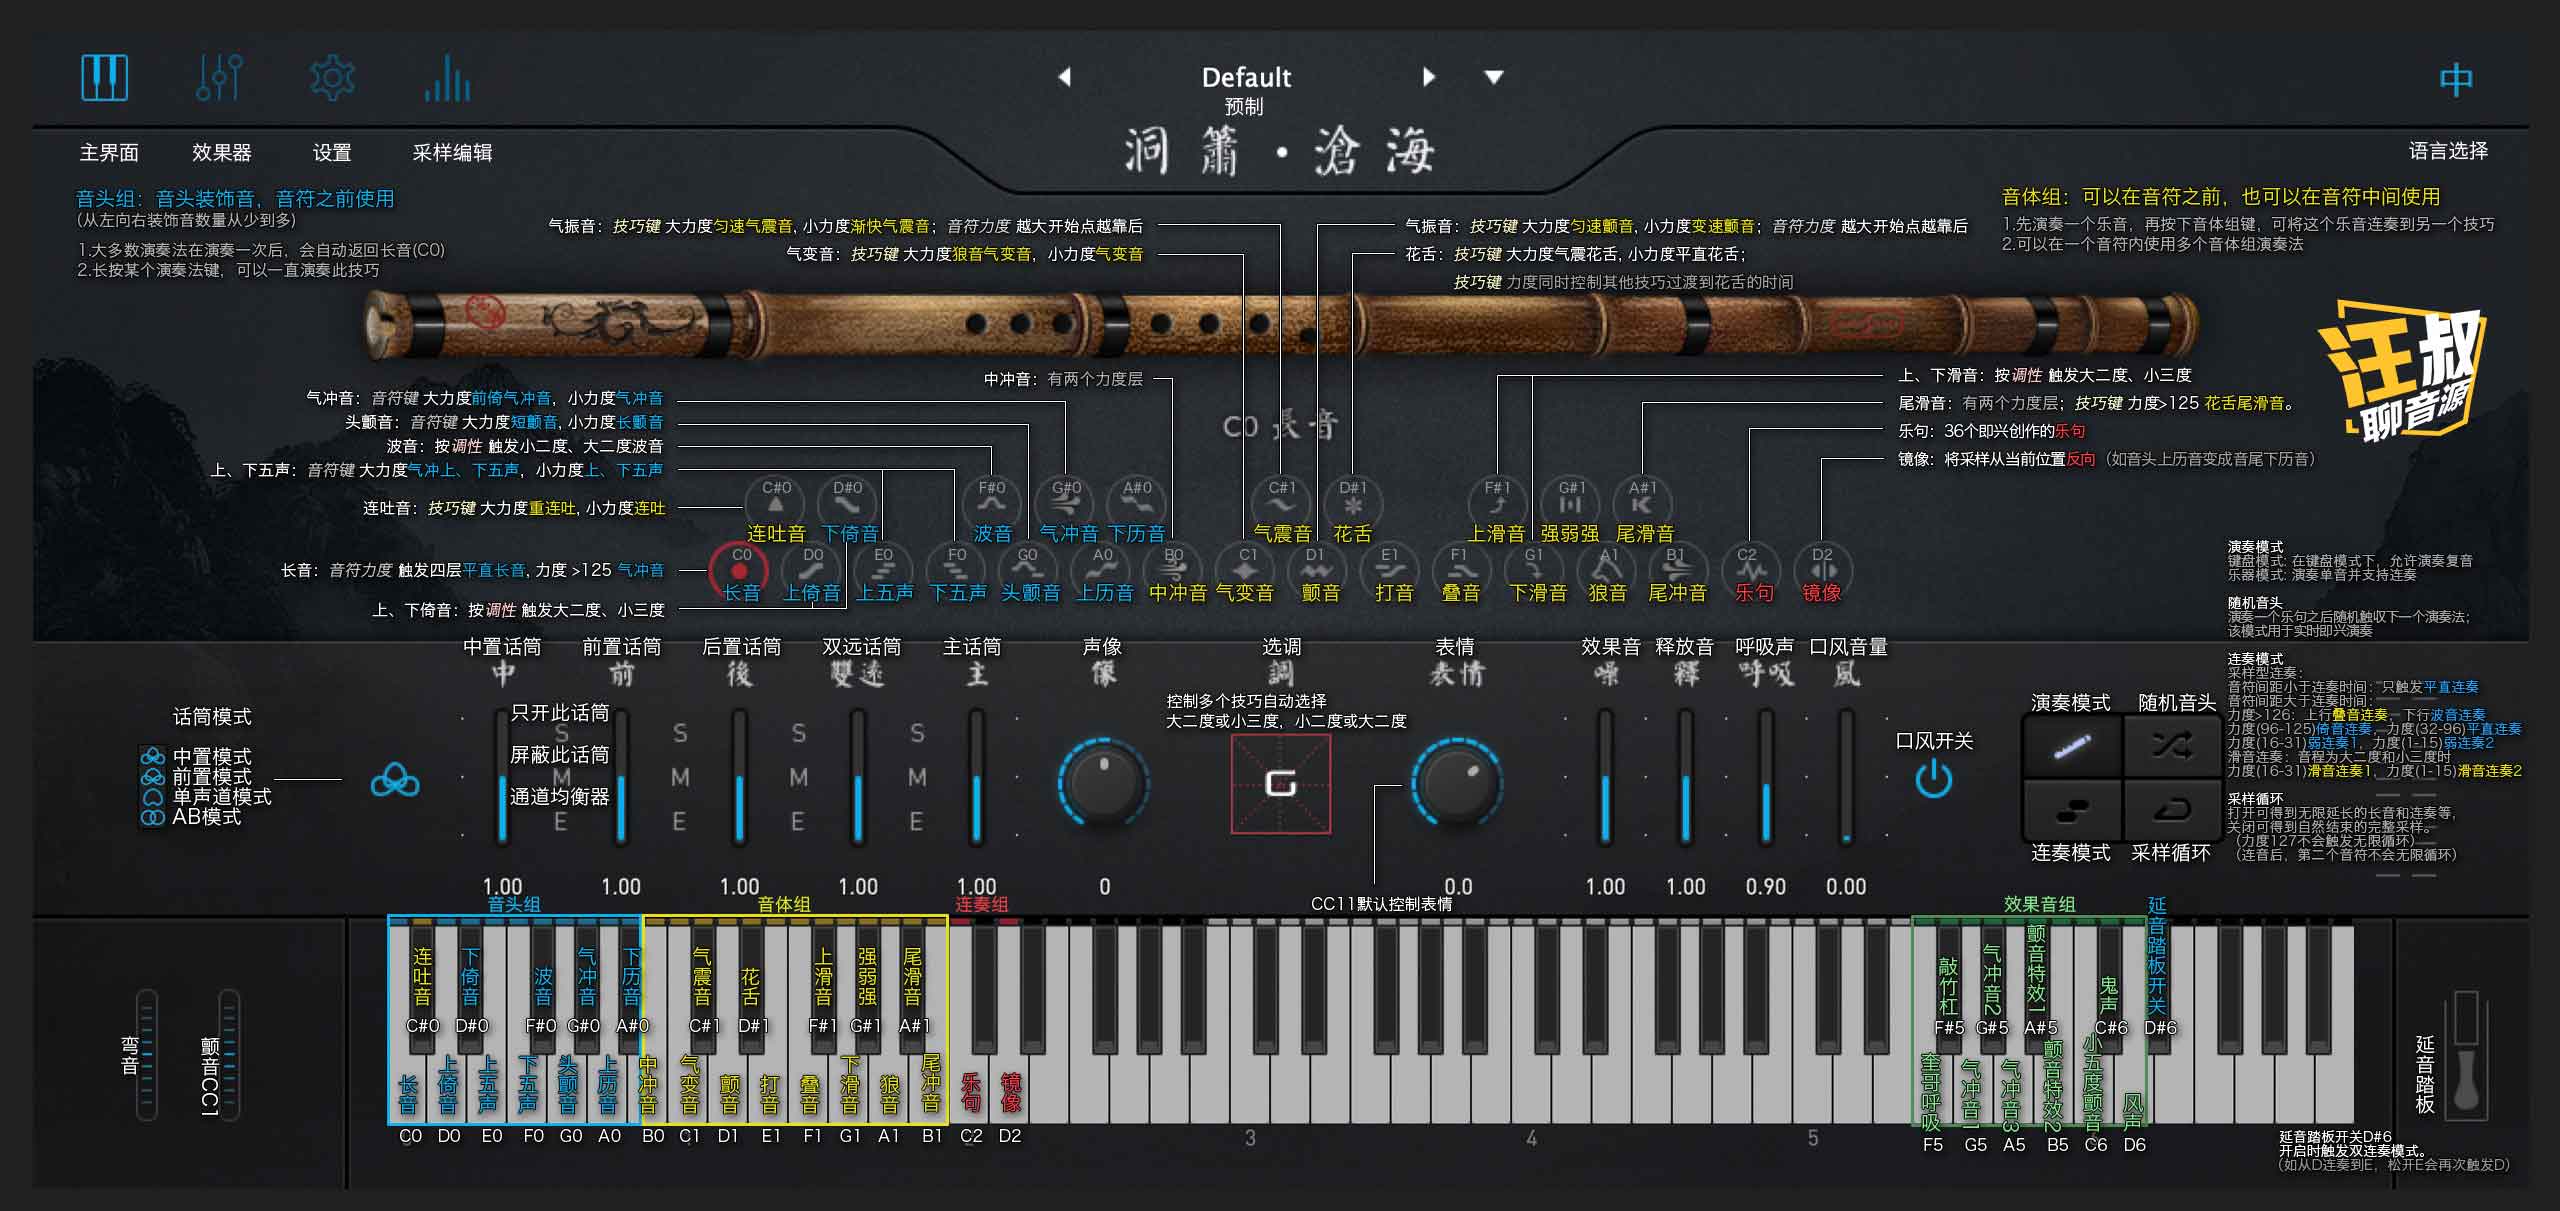Click the 语言选择 language selection text
The width and height of the screenshot is (2560, 1211).
[2450, 150]
